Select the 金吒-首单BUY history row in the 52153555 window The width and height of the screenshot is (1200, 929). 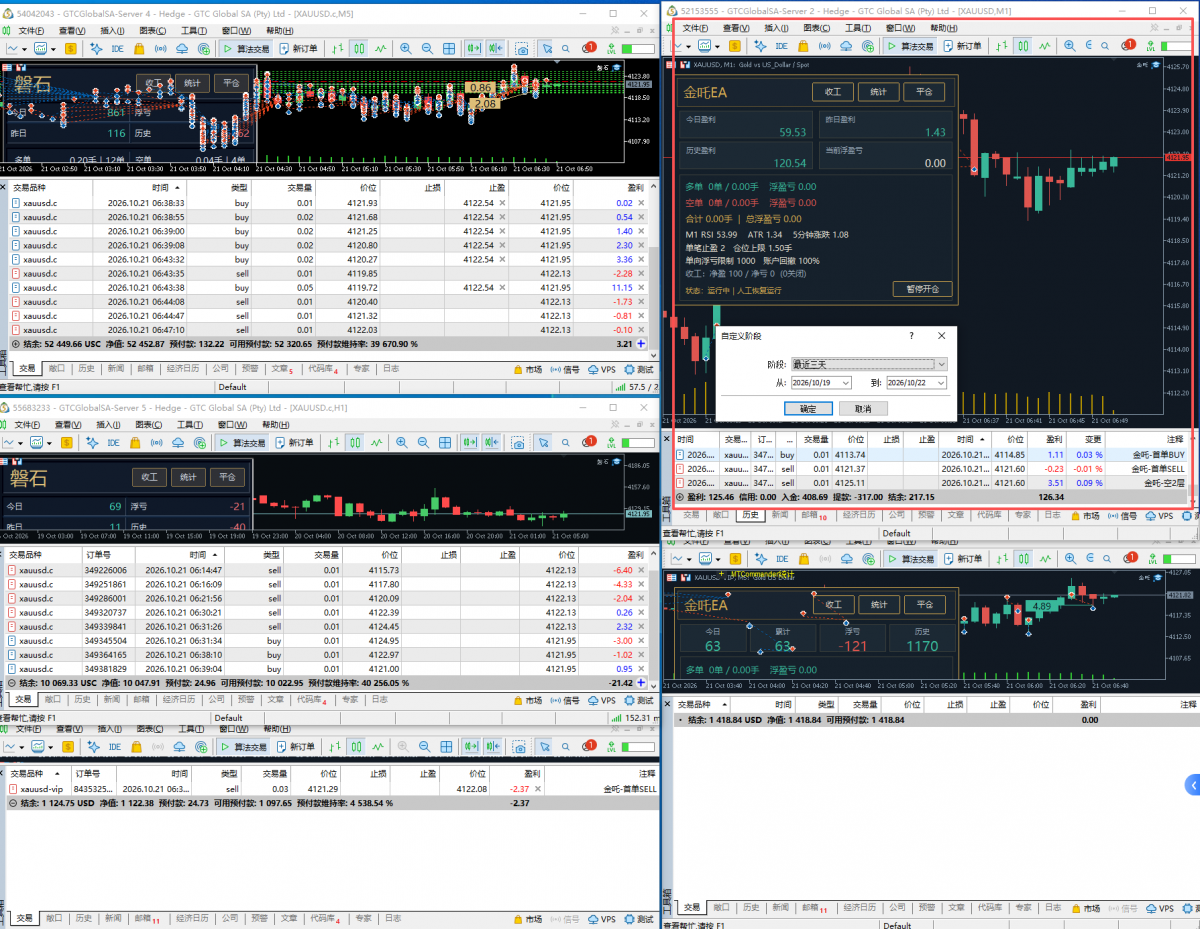930,454
